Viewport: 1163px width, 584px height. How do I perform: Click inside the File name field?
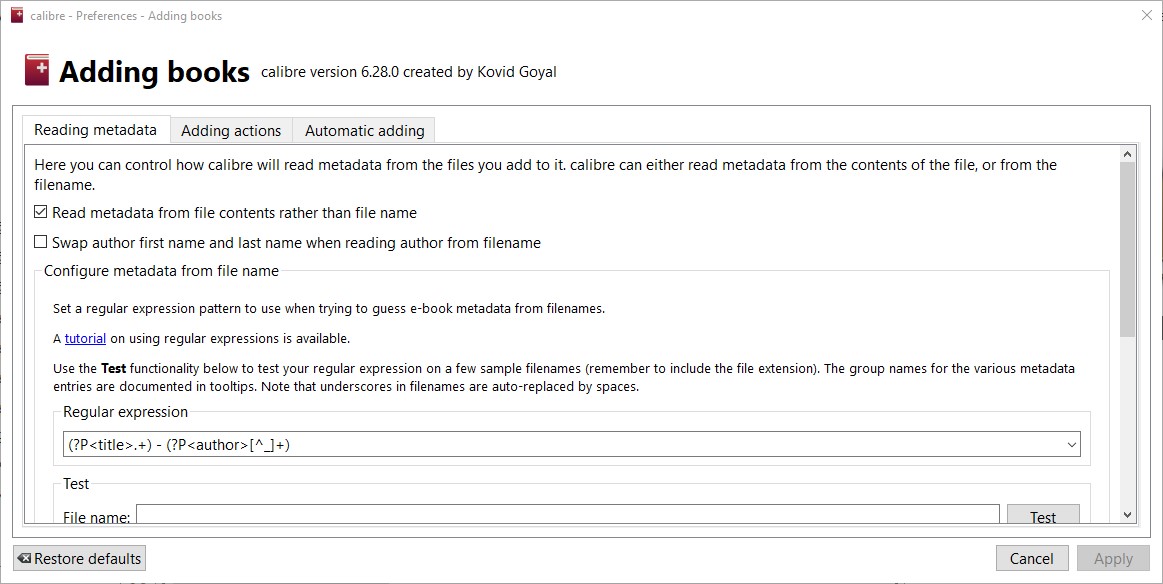(x=567, y=516)
